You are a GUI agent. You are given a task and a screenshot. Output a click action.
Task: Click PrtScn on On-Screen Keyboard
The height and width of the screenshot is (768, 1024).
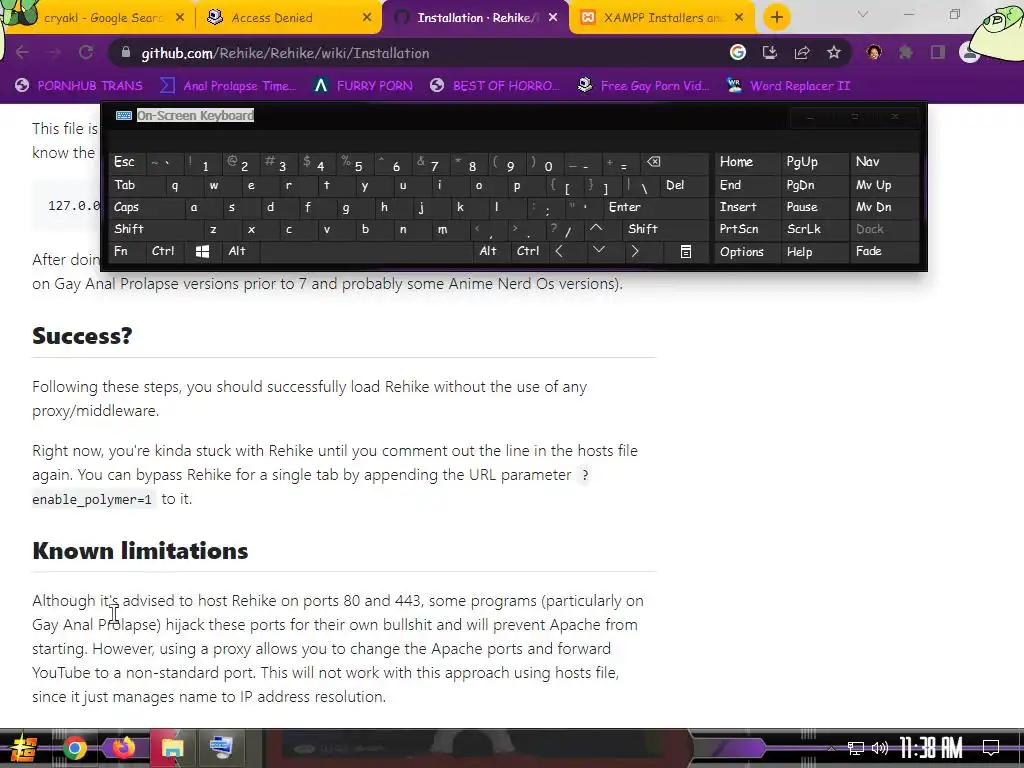click(x=747, y=229)
